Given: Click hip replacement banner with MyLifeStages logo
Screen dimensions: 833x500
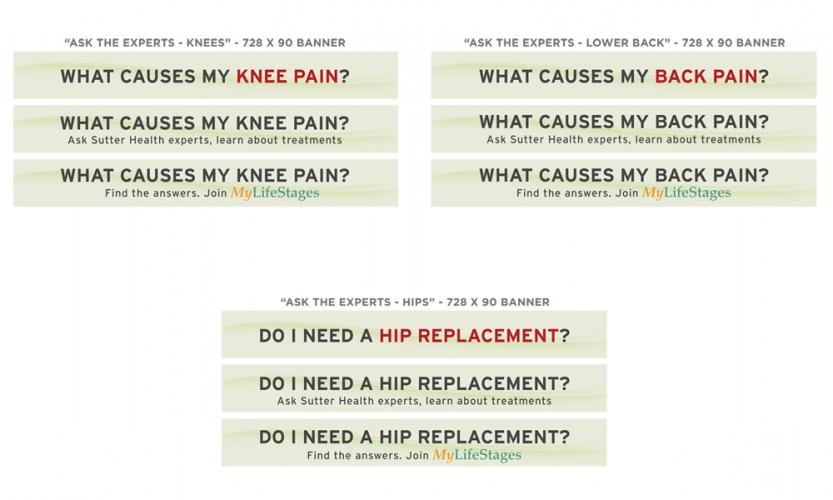Looking at the screenshot, I should click(414, 442).
